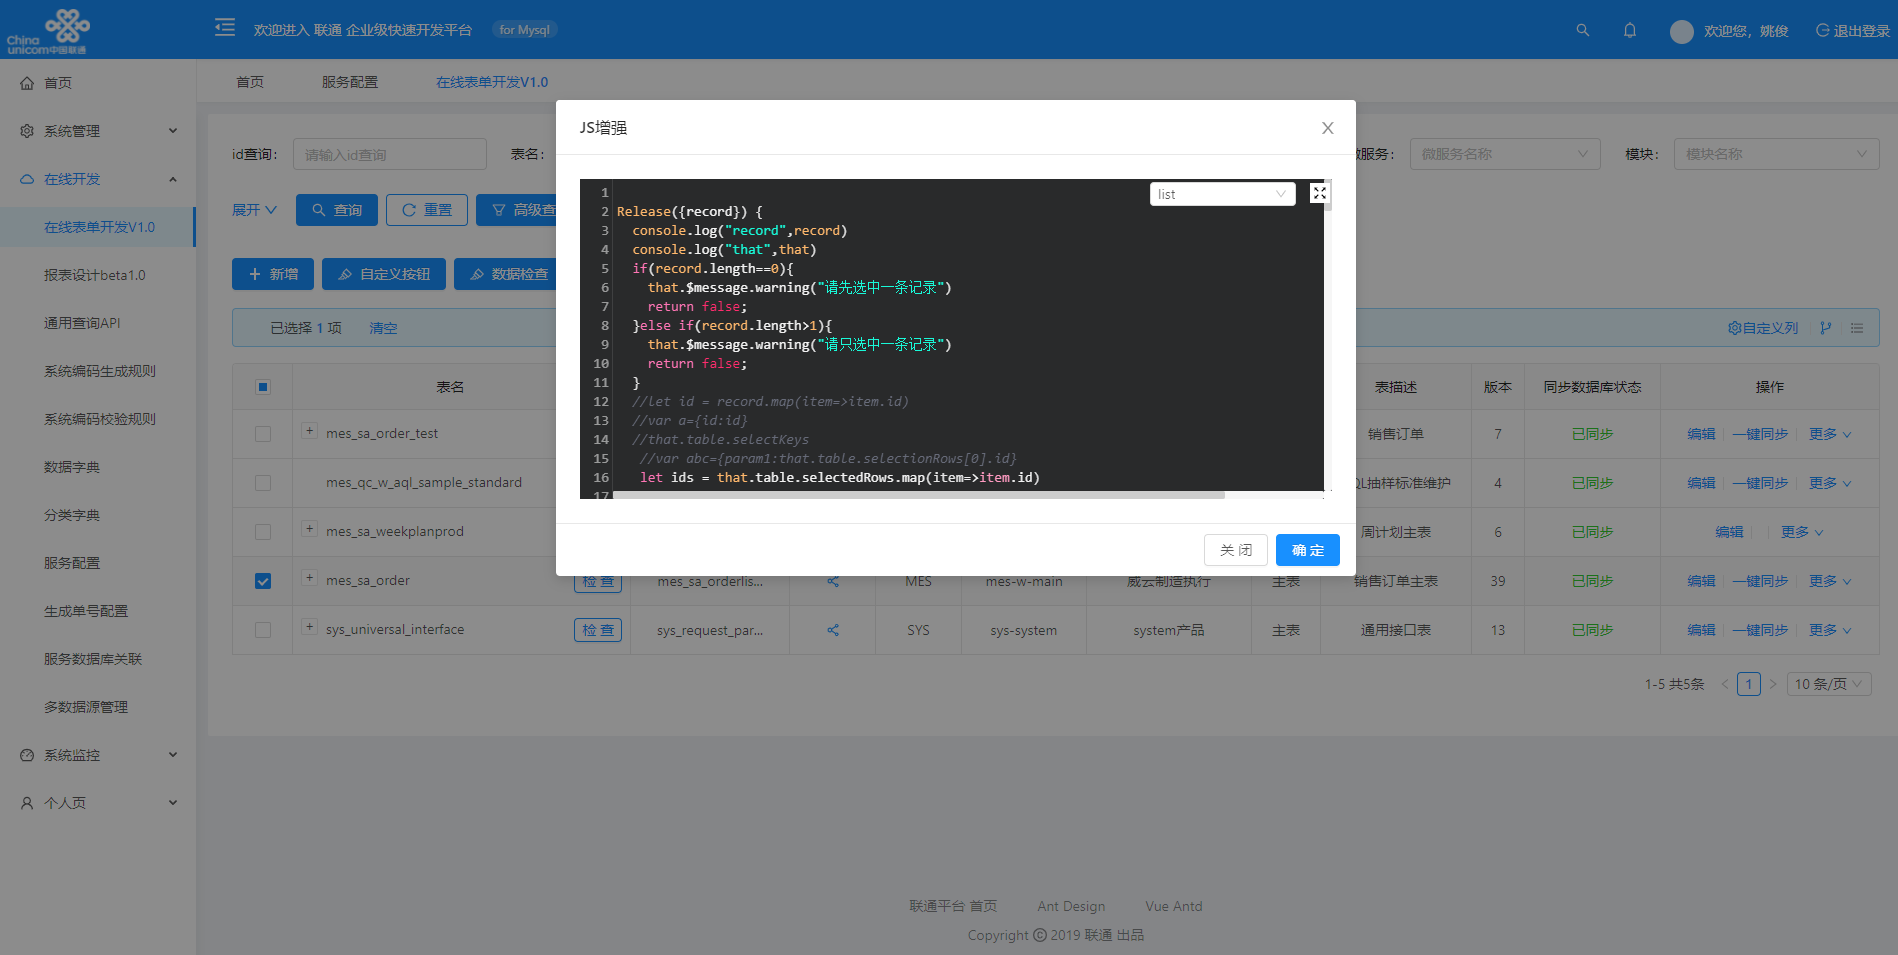Toggle fullscreen for the JS code editor
Screen dimensions: 1898x955
[x=1319, y=193]
